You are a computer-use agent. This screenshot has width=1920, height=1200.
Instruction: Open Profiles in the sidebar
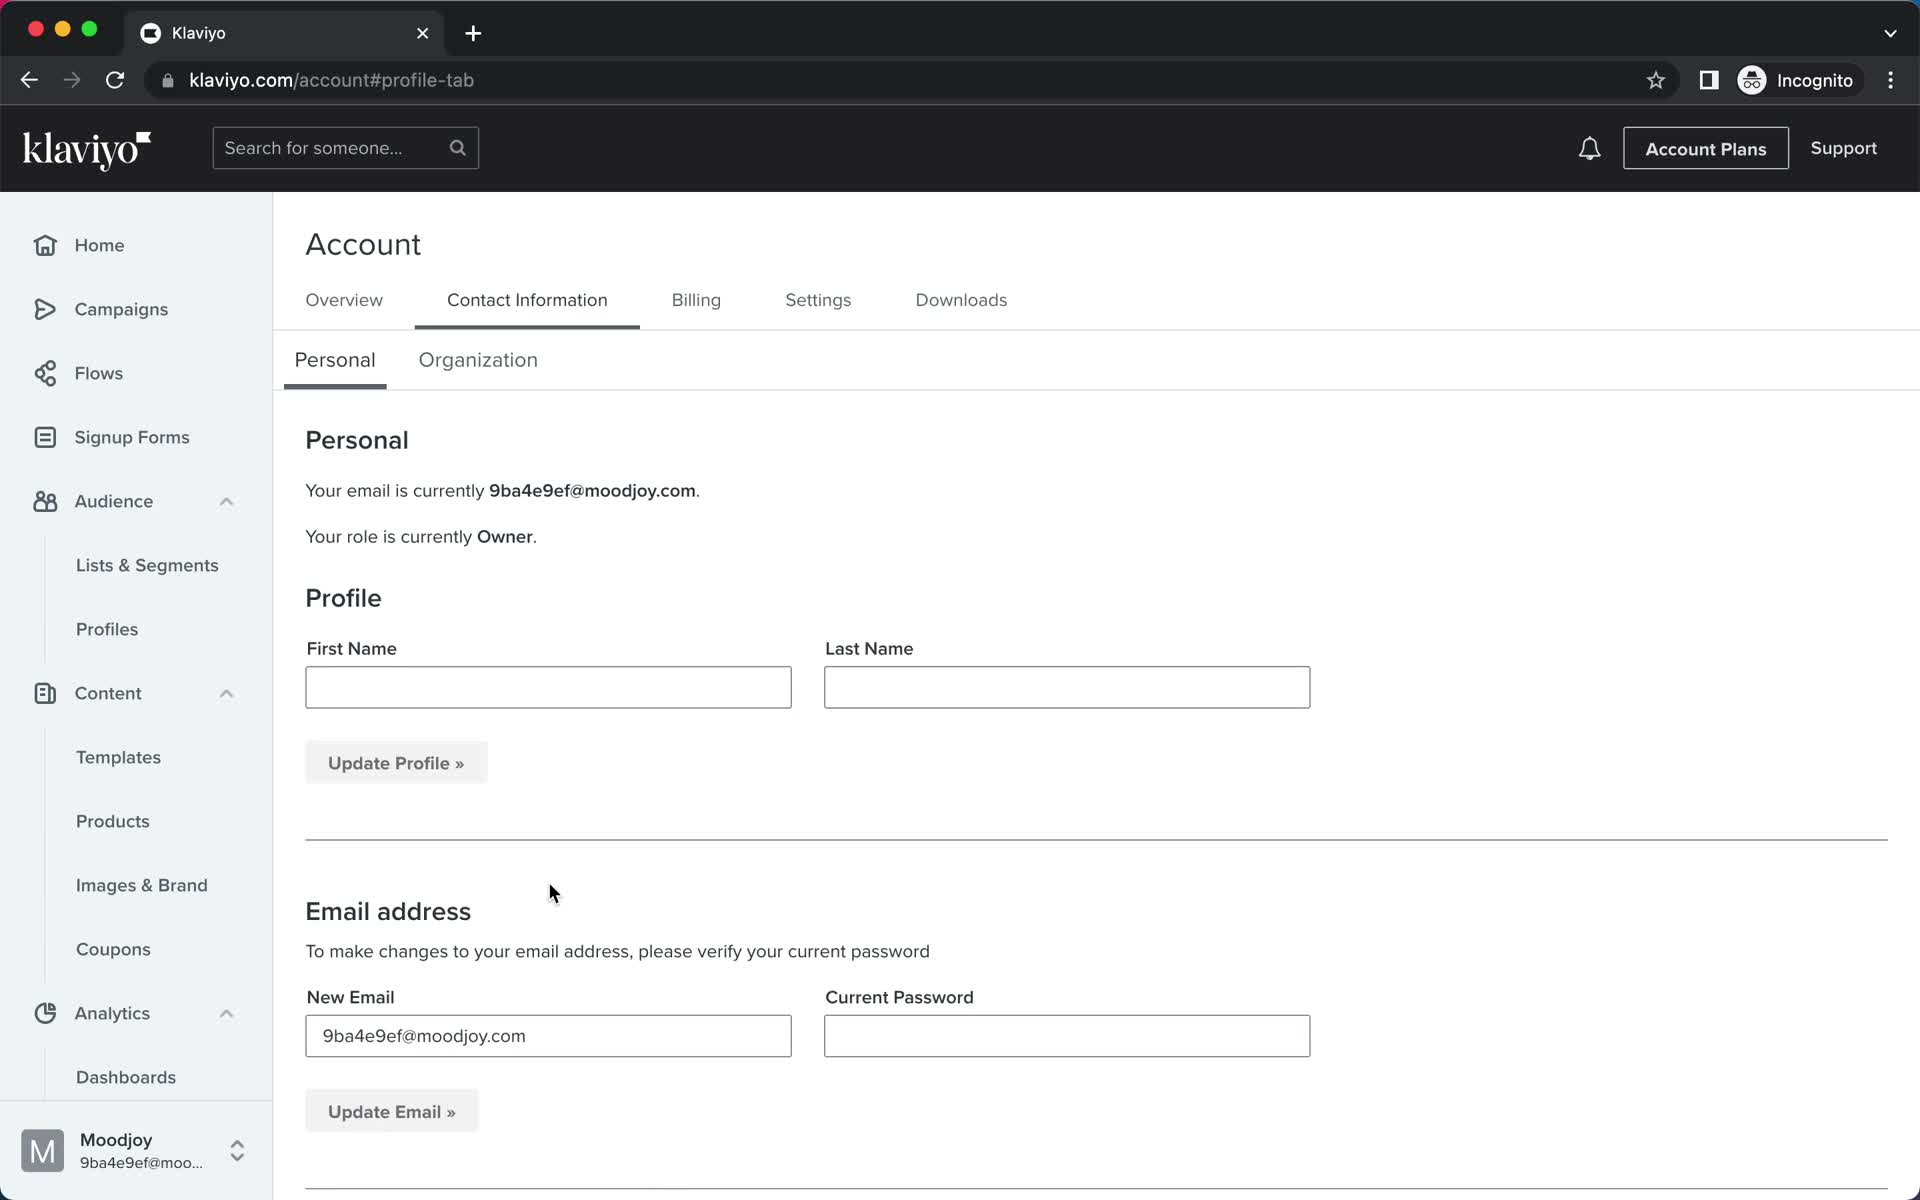point(107,629)
